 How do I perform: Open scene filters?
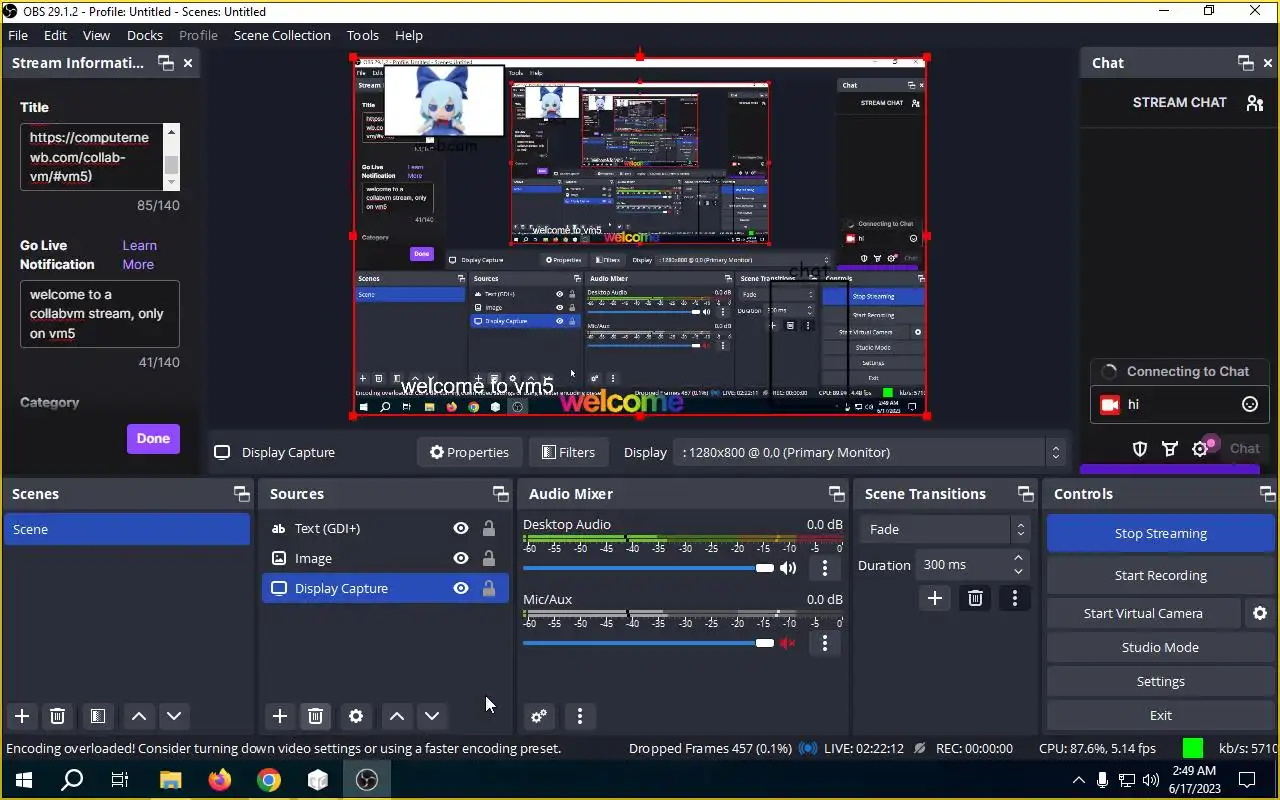(98, 716)
